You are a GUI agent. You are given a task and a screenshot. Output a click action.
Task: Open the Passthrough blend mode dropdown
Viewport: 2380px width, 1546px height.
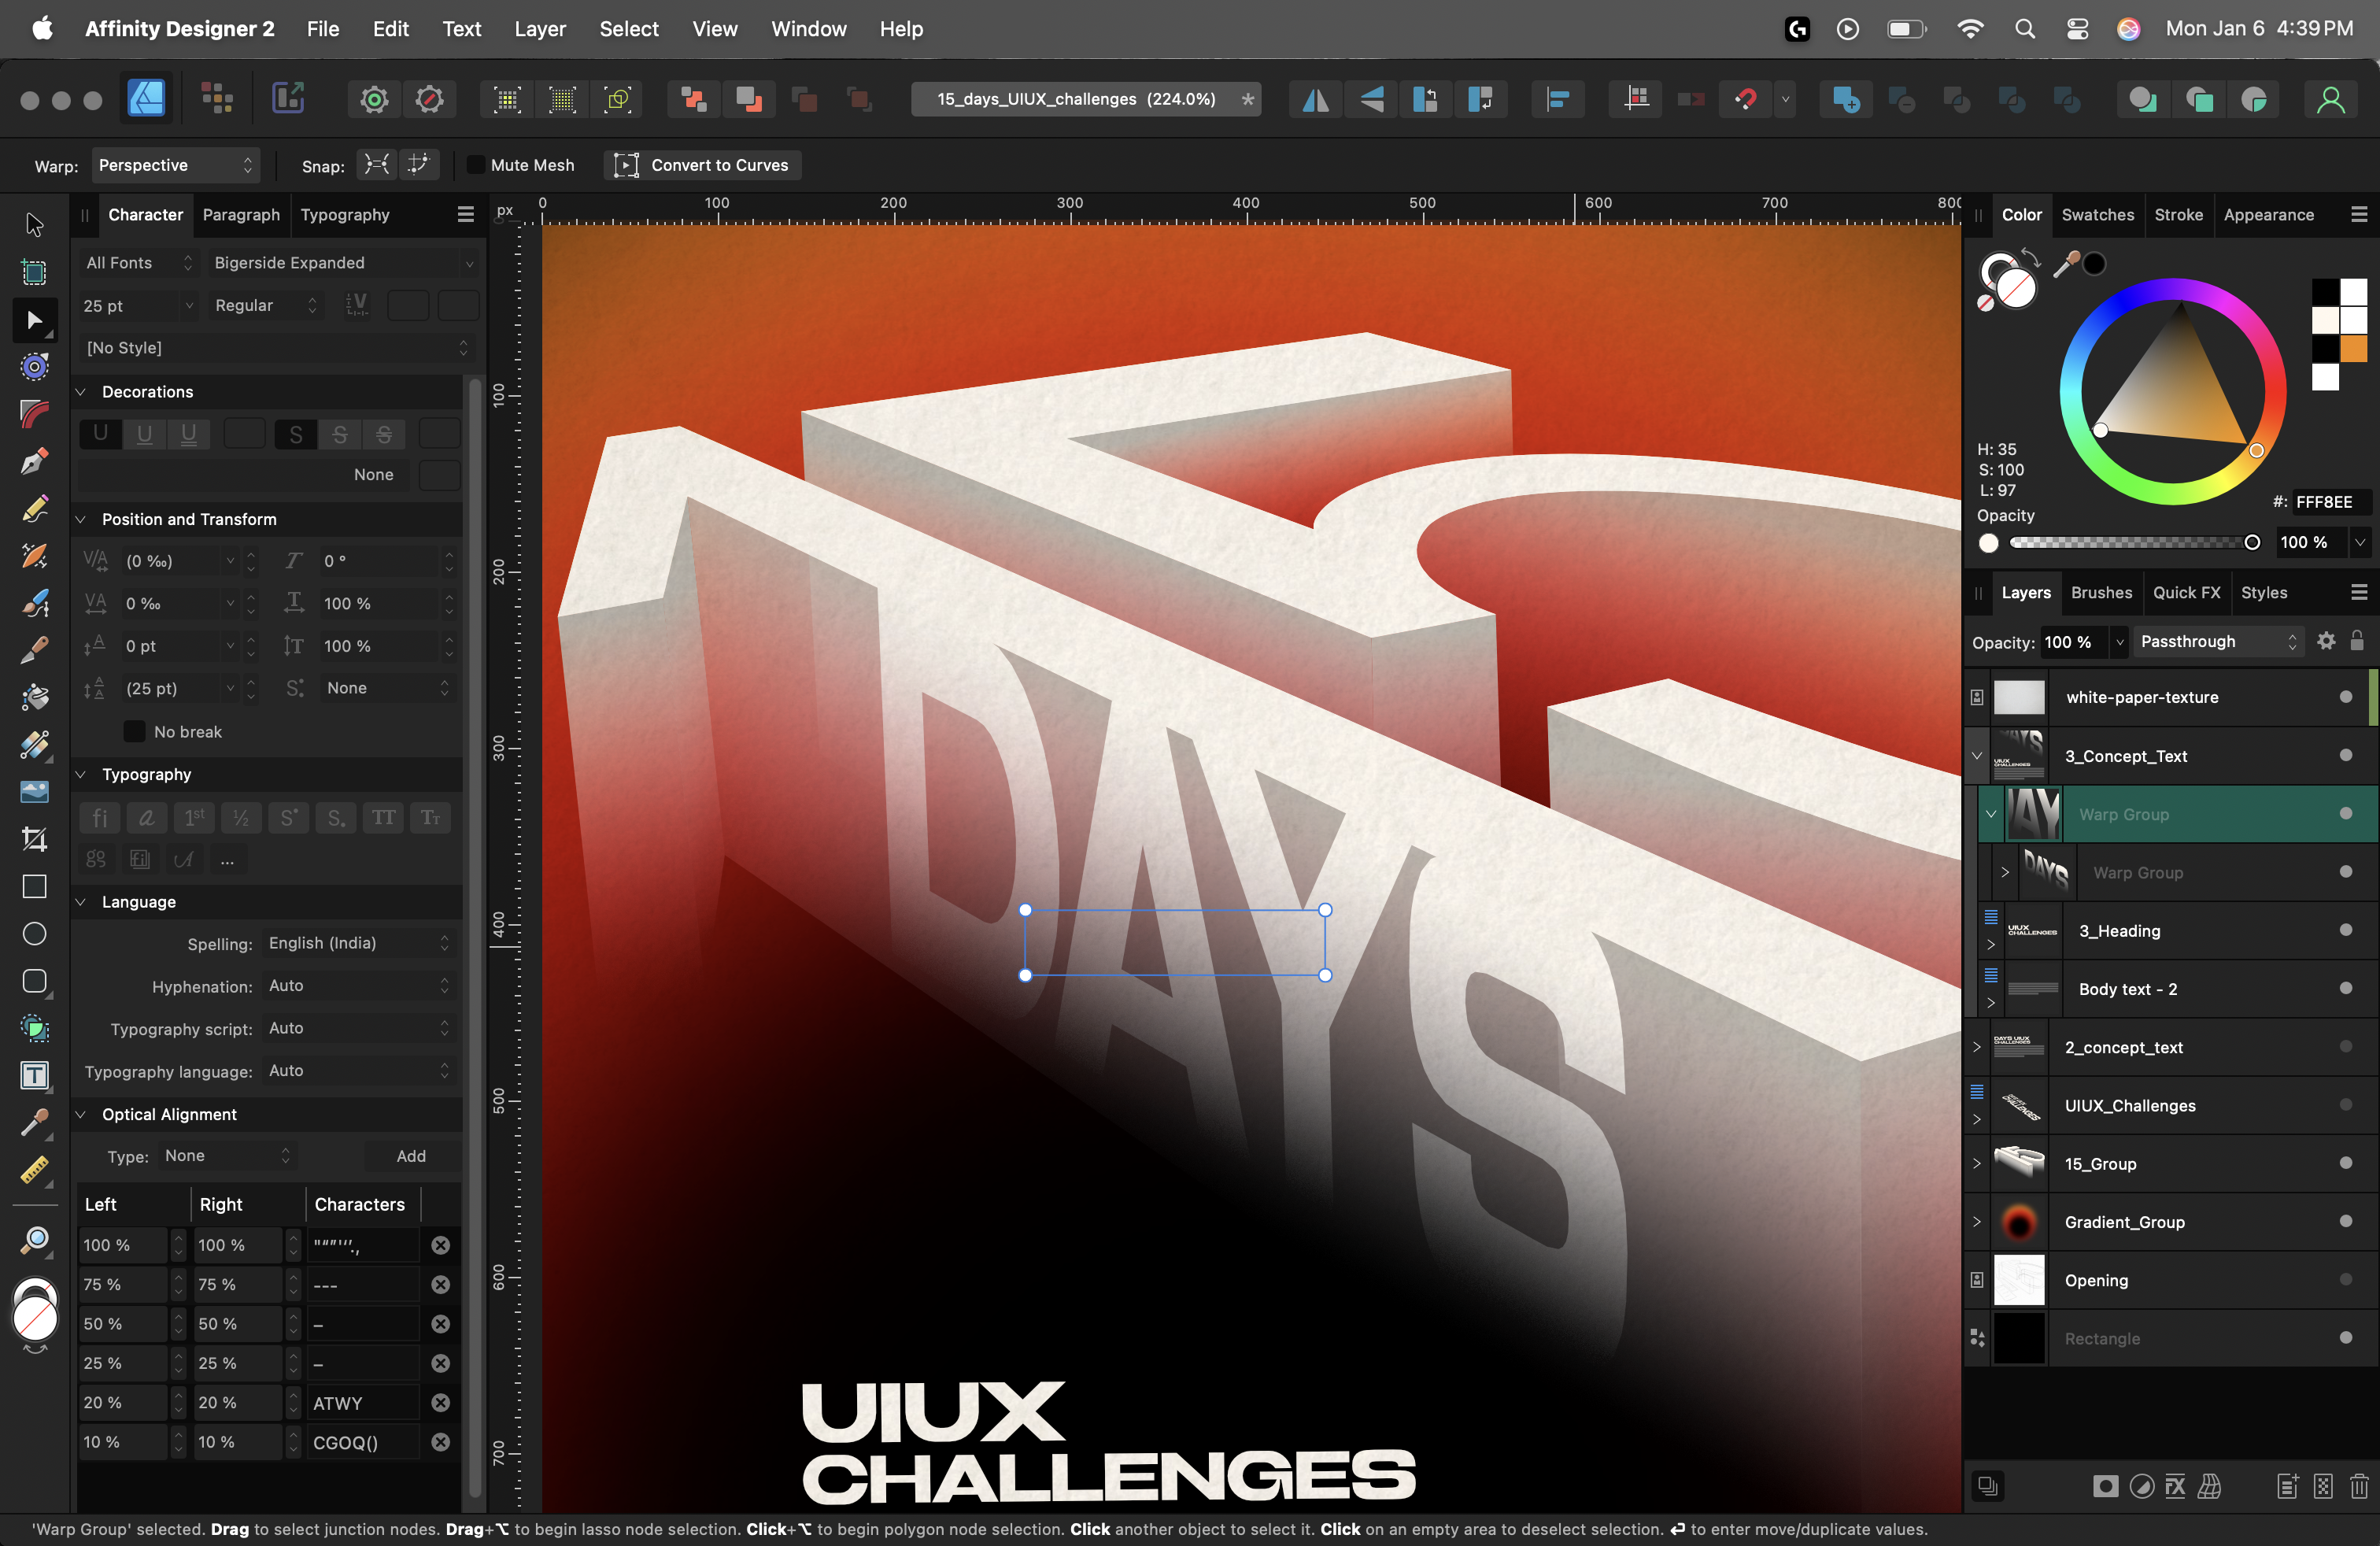pyautogui.click(x=2218, y=641)
